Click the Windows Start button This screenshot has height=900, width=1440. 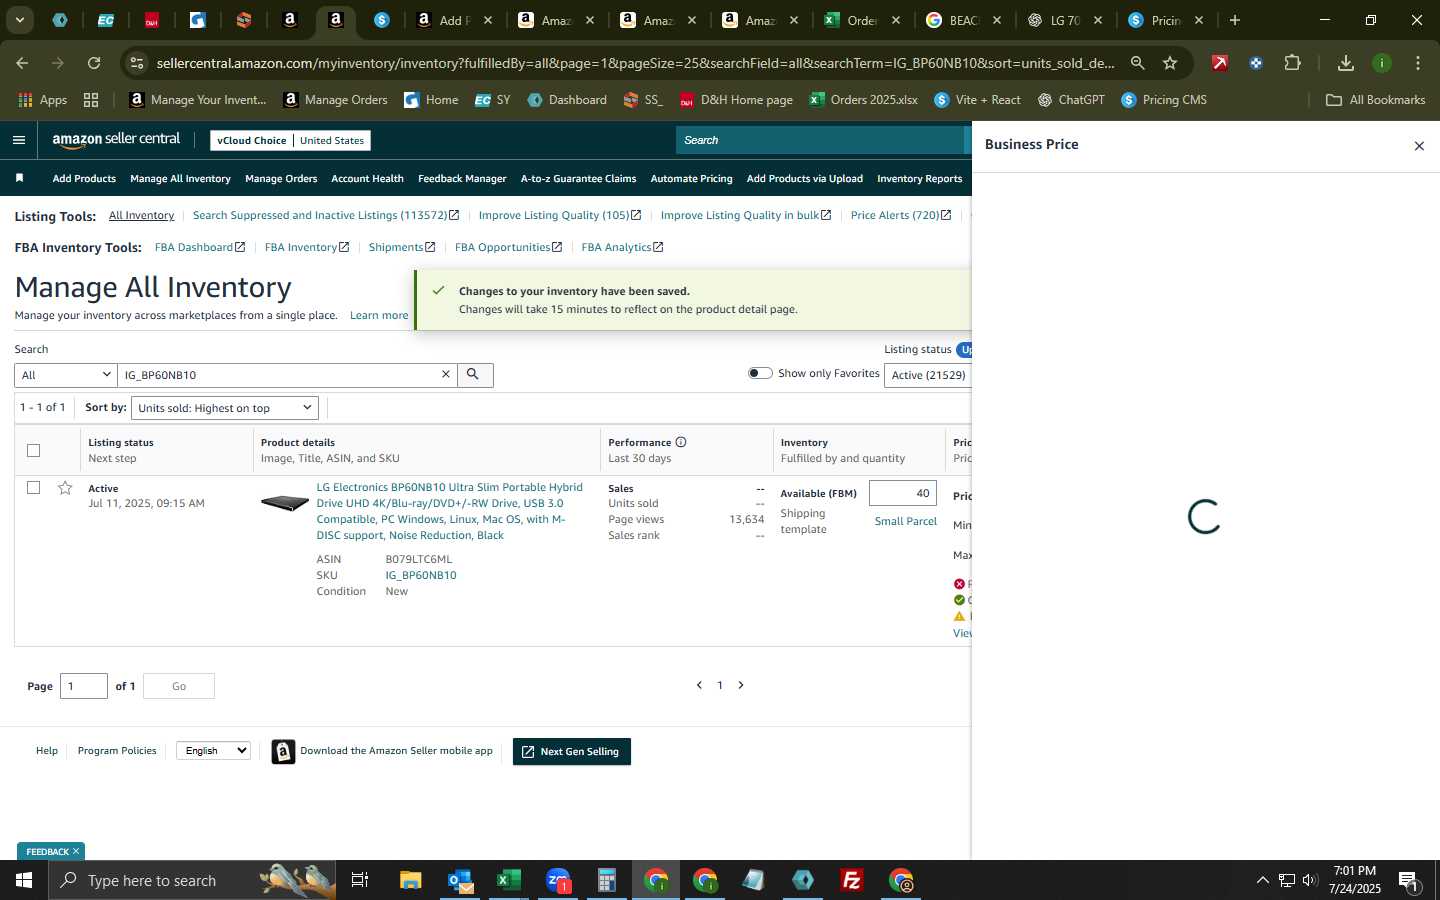click(24, 880)
